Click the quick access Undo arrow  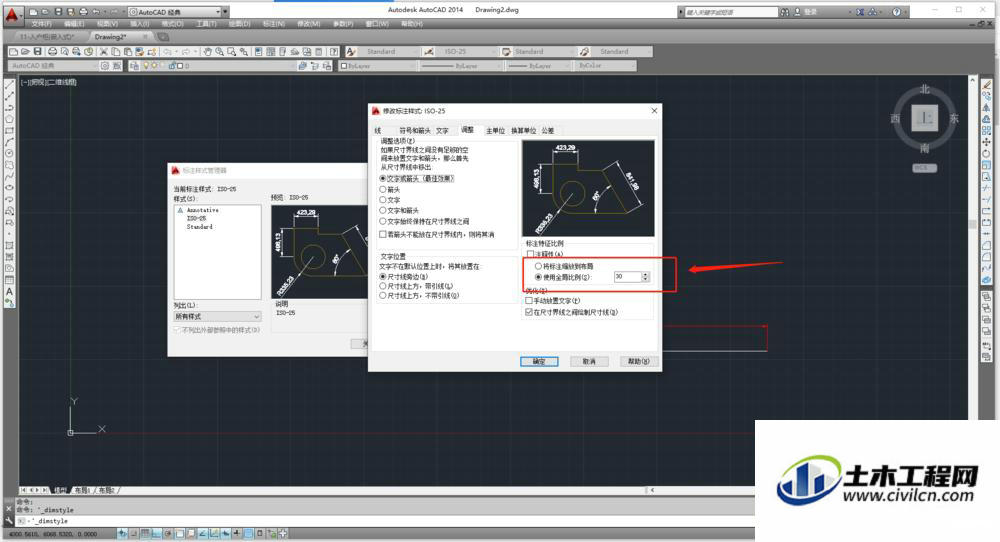[x=96, y=12]
